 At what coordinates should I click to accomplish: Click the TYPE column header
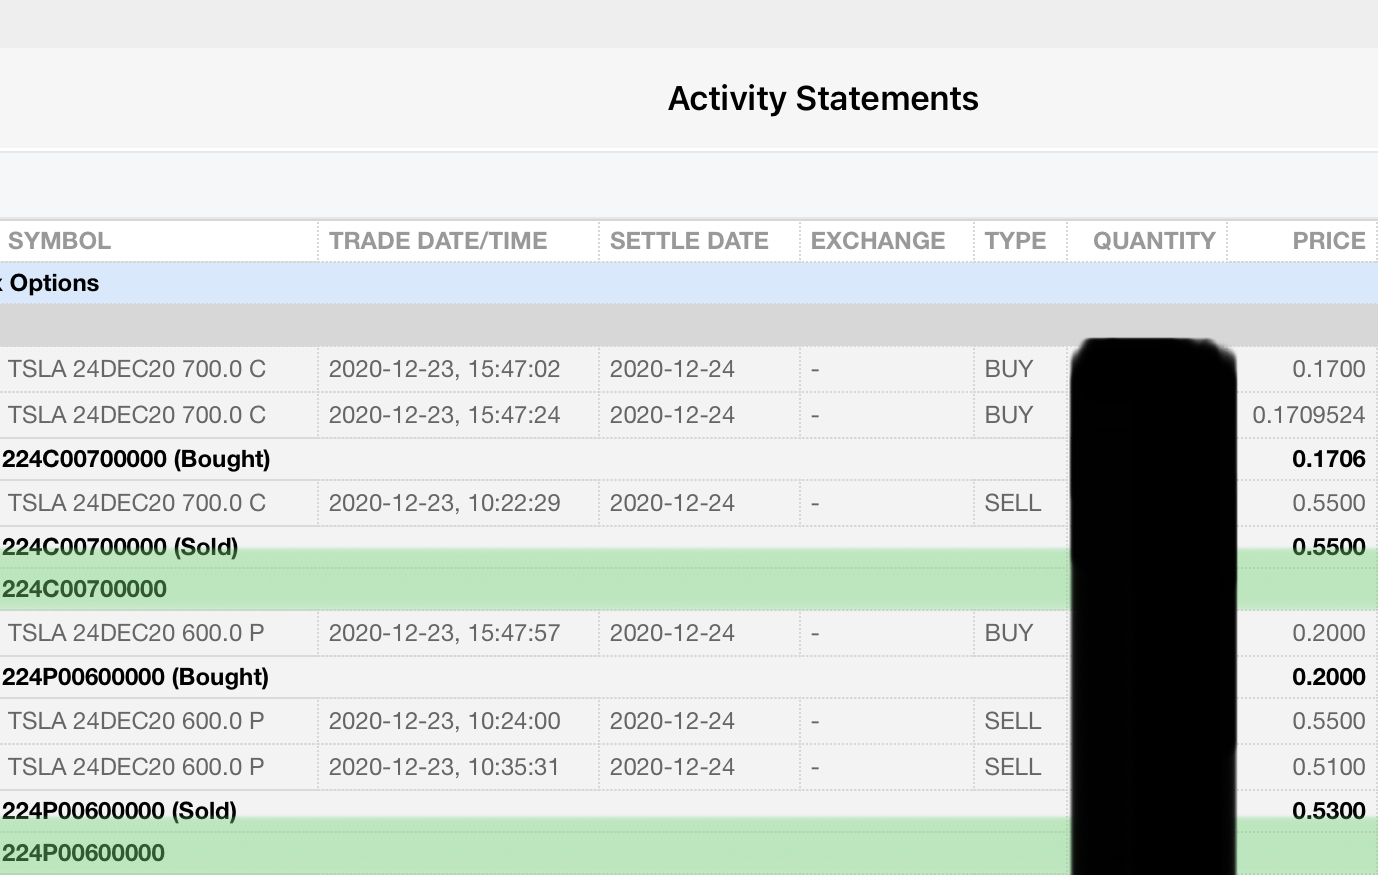point(1015,241)
